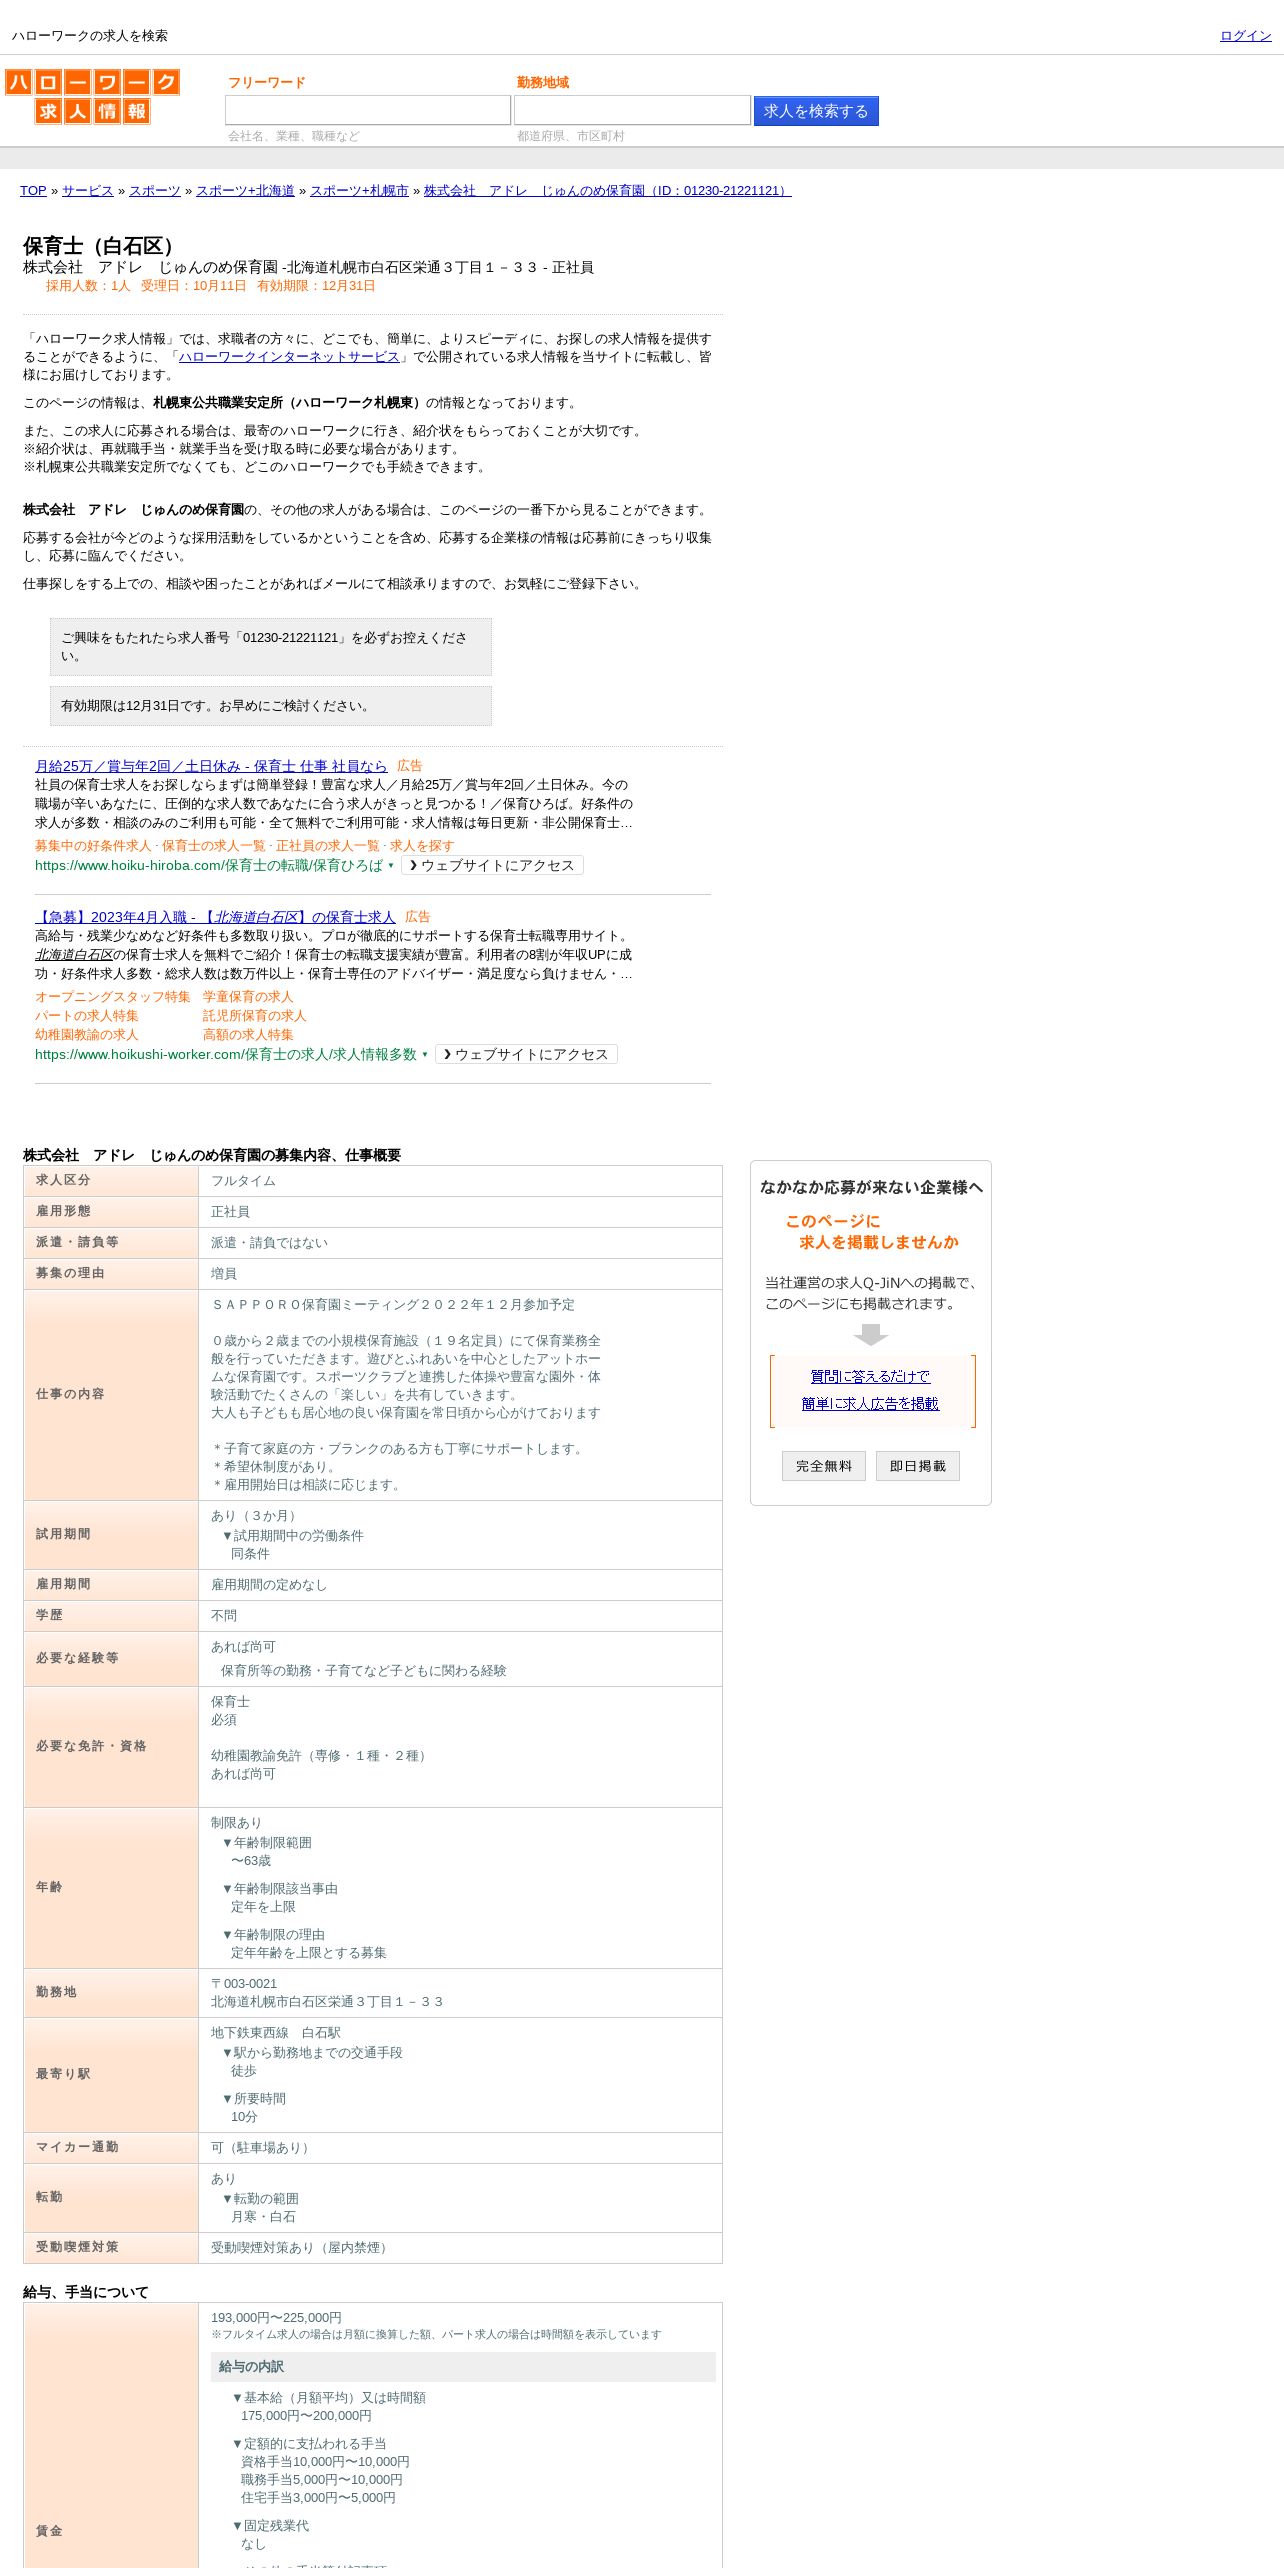1284x2568 pixels.
Task: Open the 正社員の求人一覧 ad sublink
Action: point(328,846)
